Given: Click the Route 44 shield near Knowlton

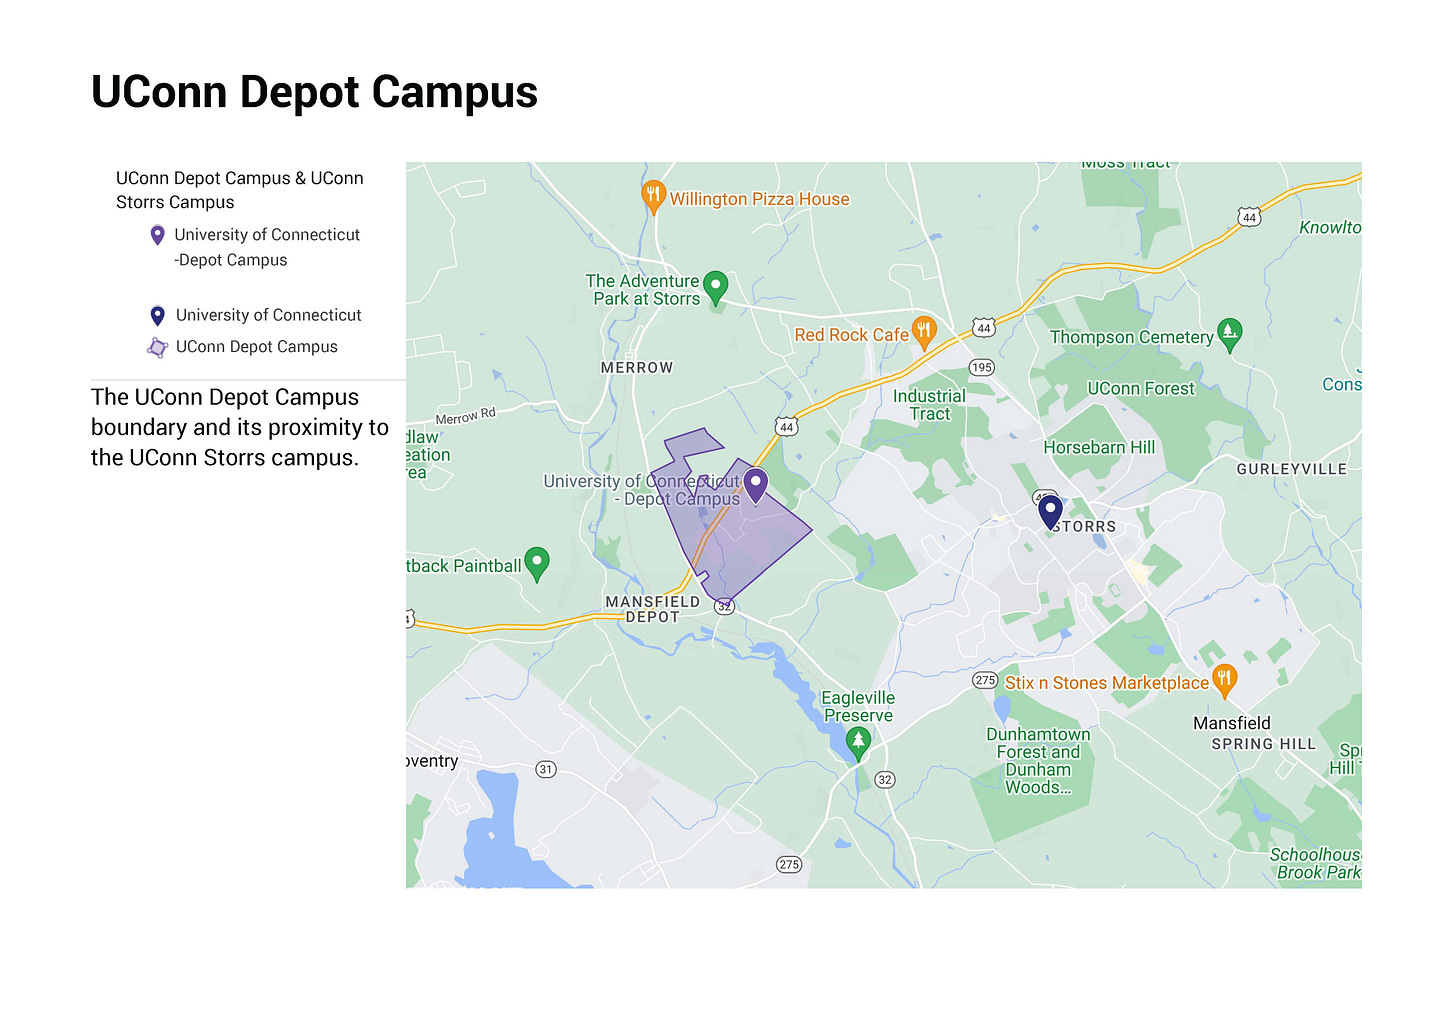Looking at the screenshot, I should 1249,217.
